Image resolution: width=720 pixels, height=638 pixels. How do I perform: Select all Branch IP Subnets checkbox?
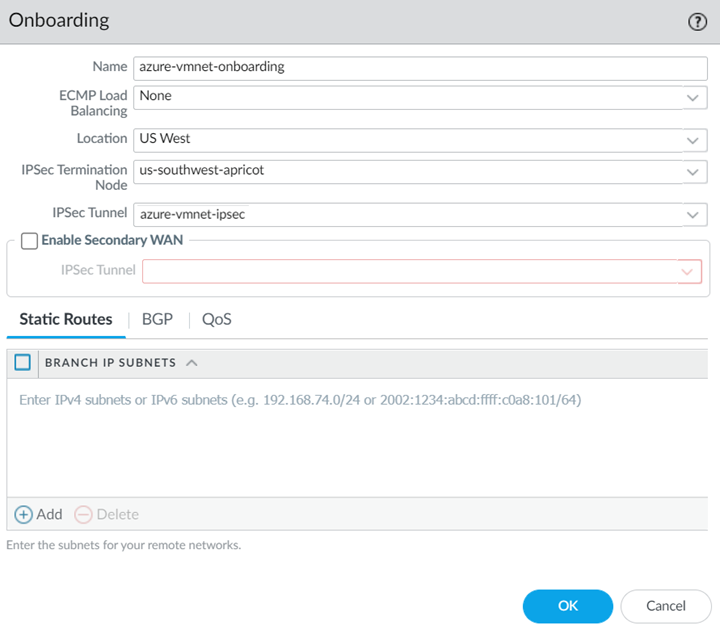click(23, 362)
